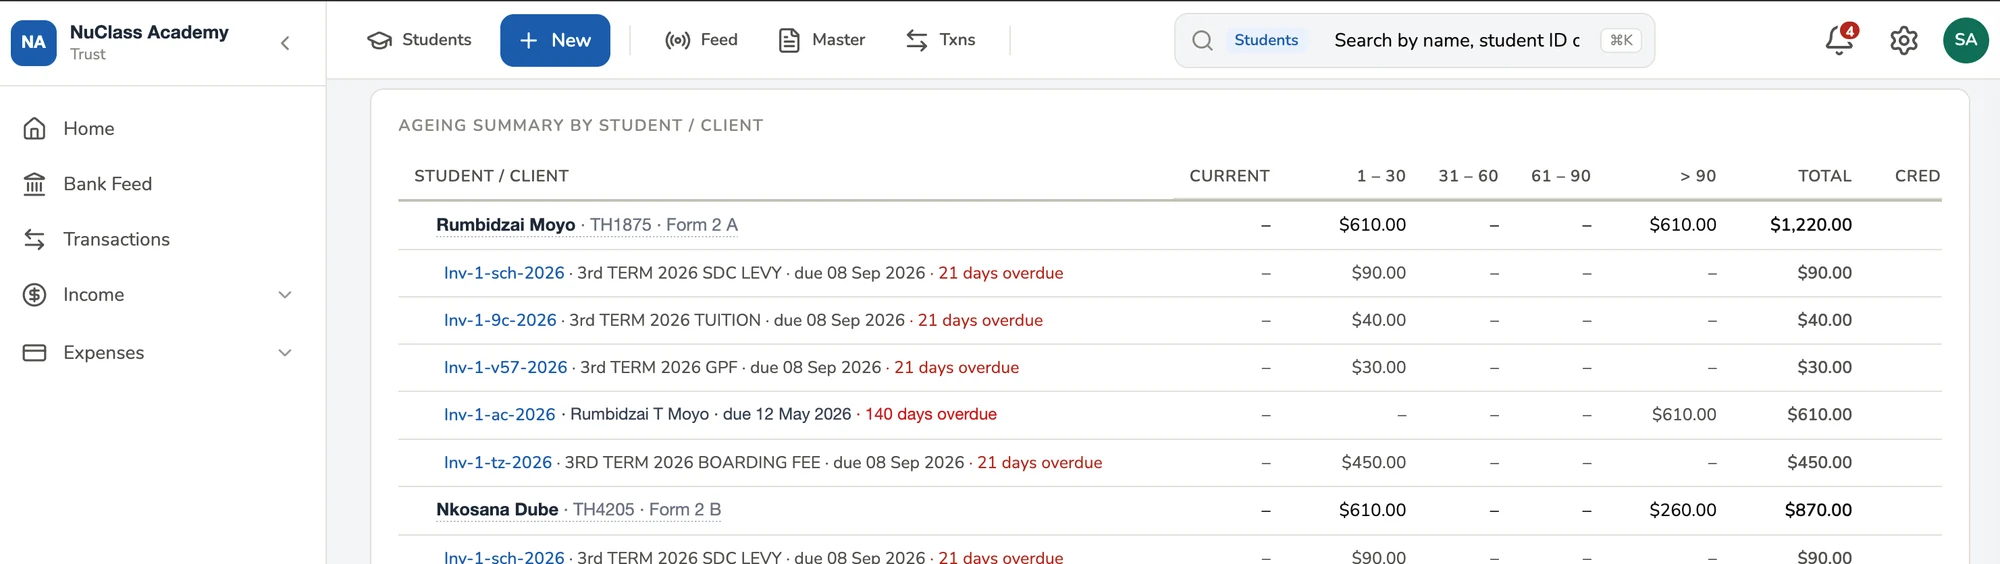Click the TOTAL column header

click(1824, 176)
